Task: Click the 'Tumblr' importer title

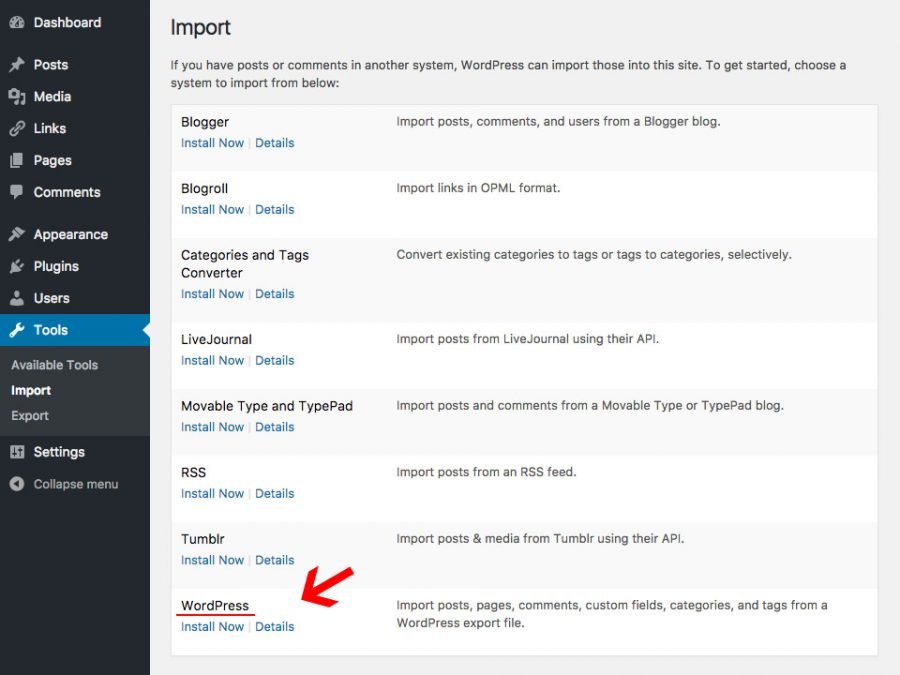Action: coord(203,539)
